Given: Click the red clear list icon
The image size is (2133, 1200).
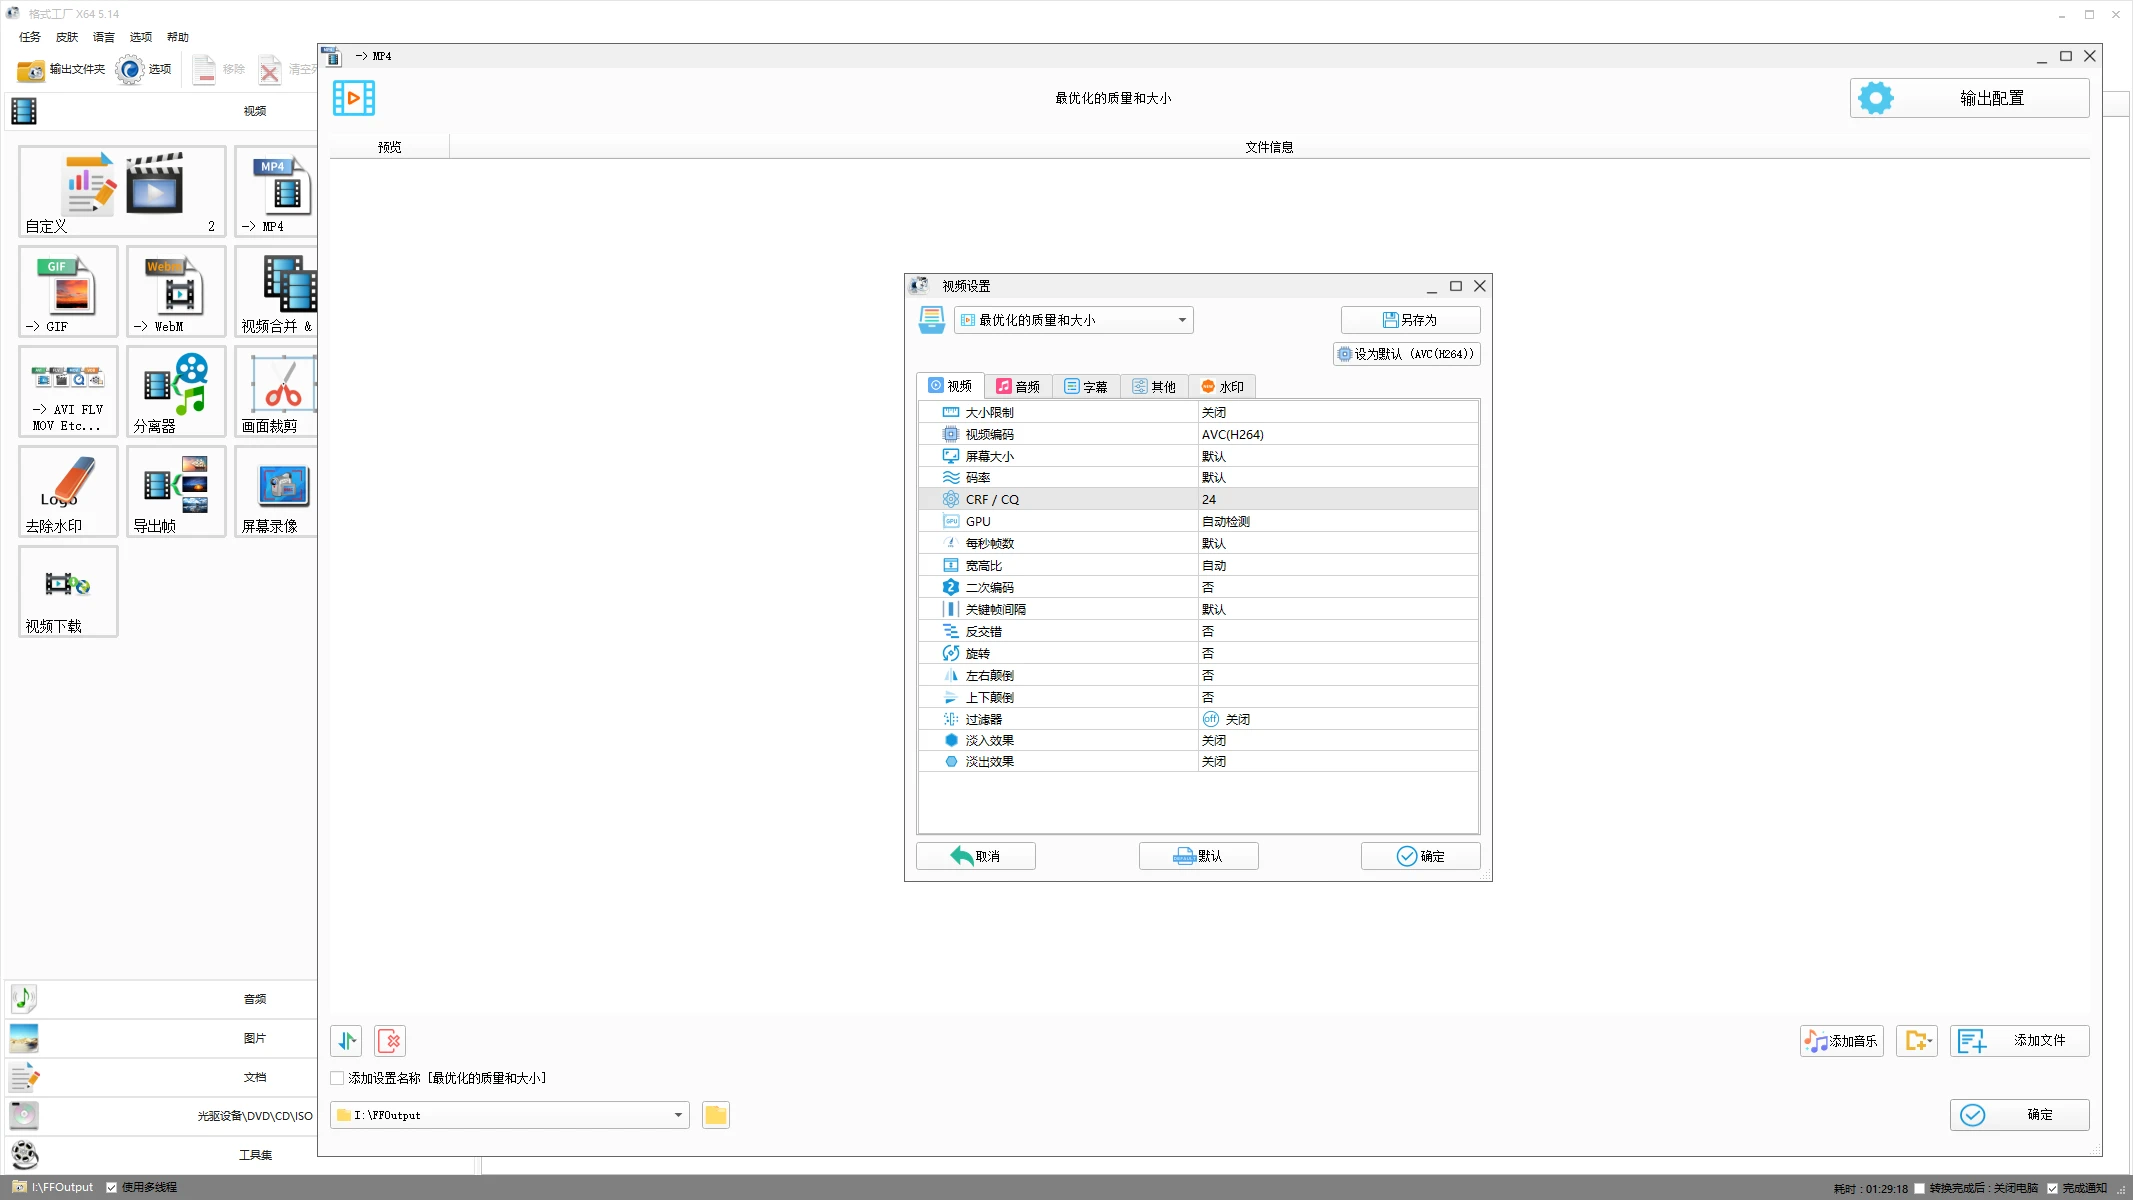Looking at the screenshot, I should coord(390,1041).
